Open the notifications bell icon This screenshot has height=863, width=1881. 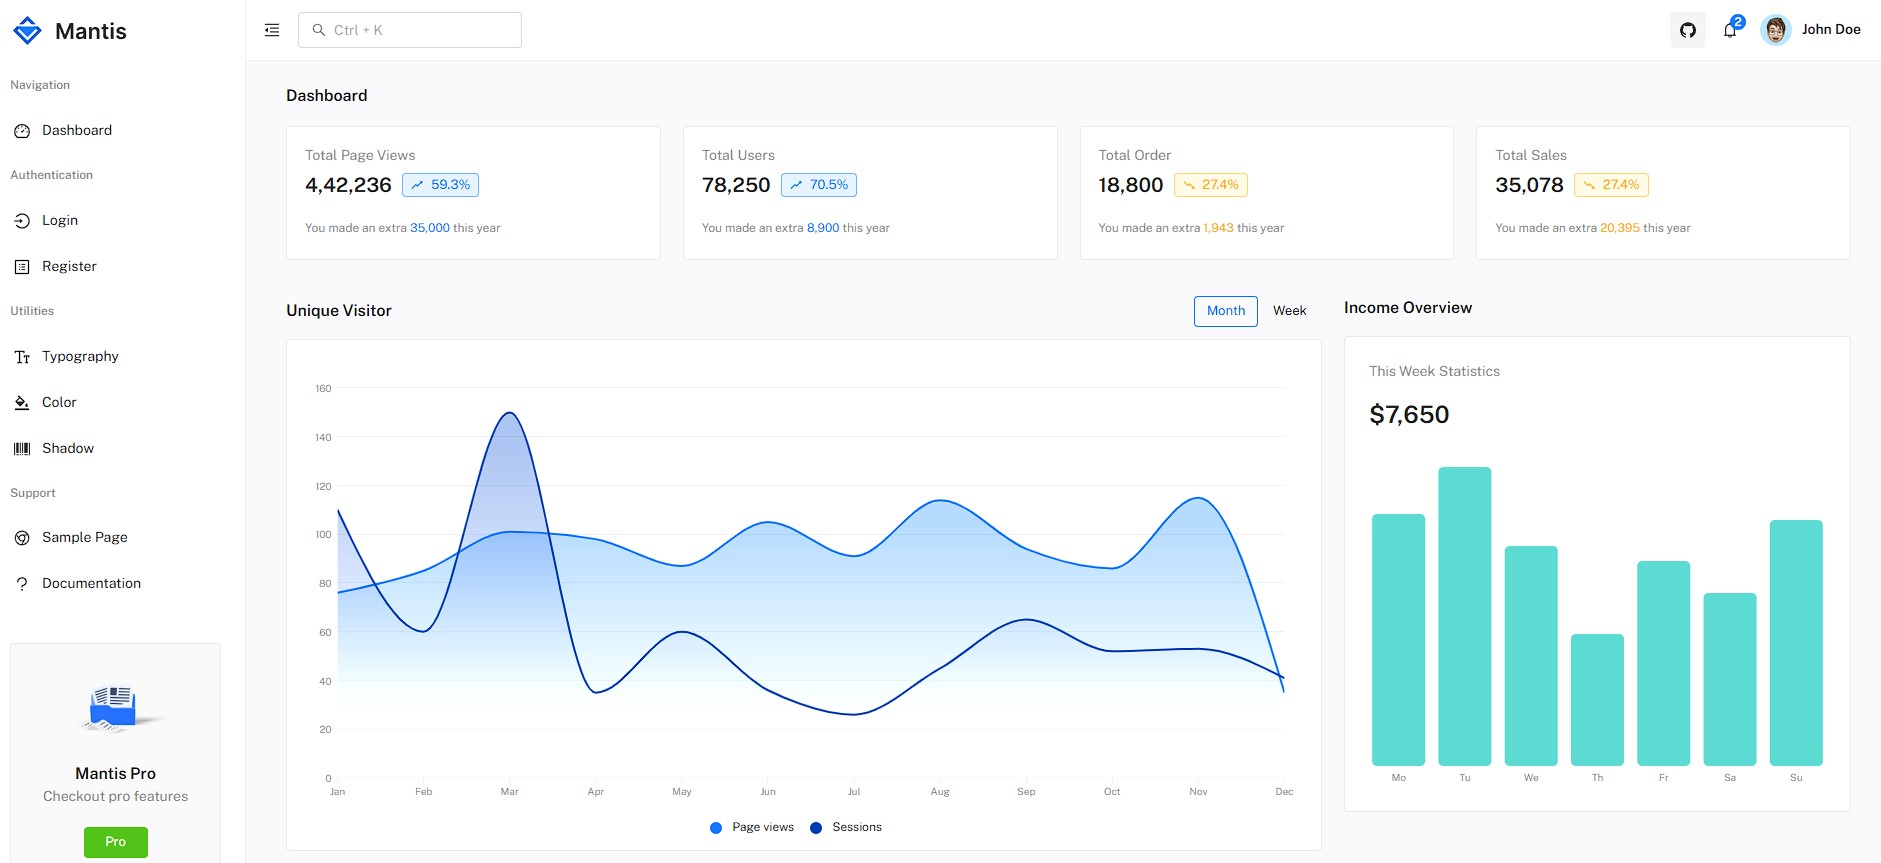tap(1730, 30)
